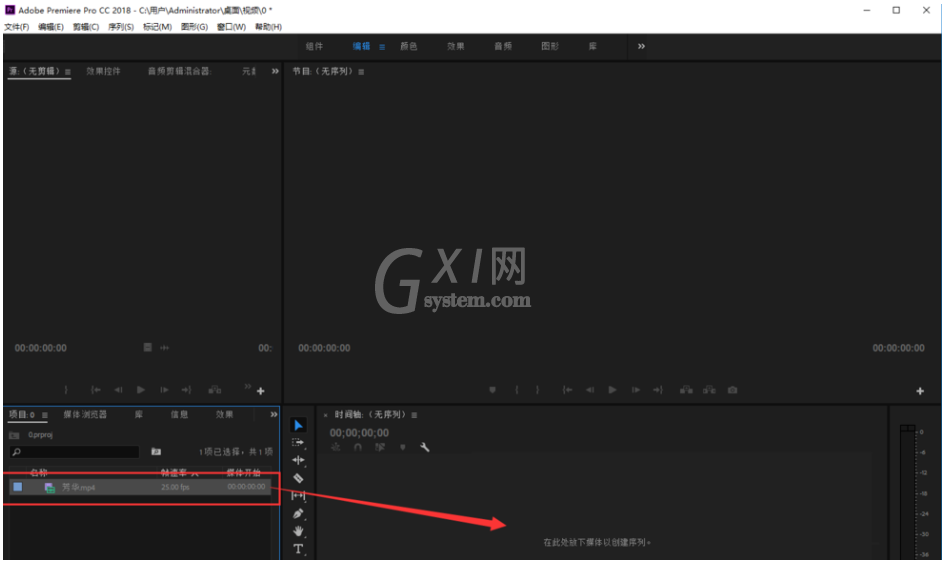943x563 pixels.
Task: Select the Track Select Forward tool
Action: point(298,443)
